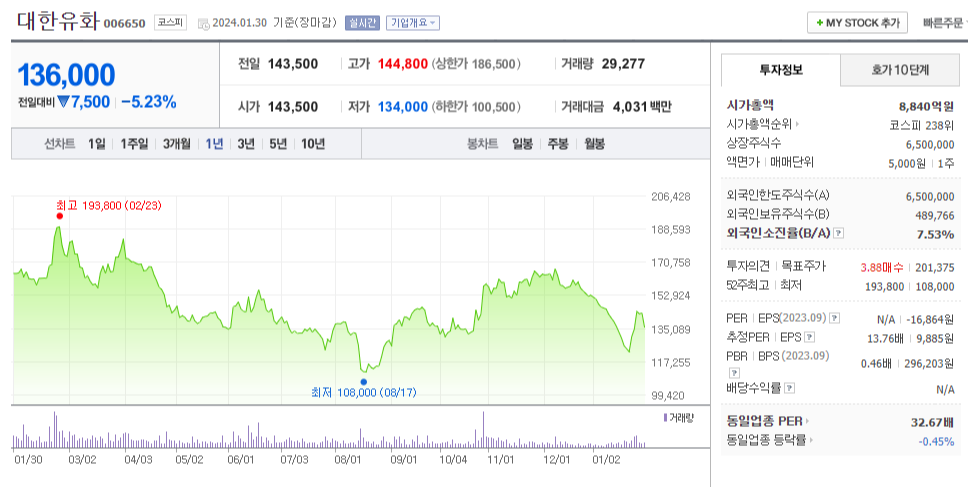This screenshot has width=968, height=487.
Task: Click help icon next to 배당수익률
Action: tap(790, 388)
